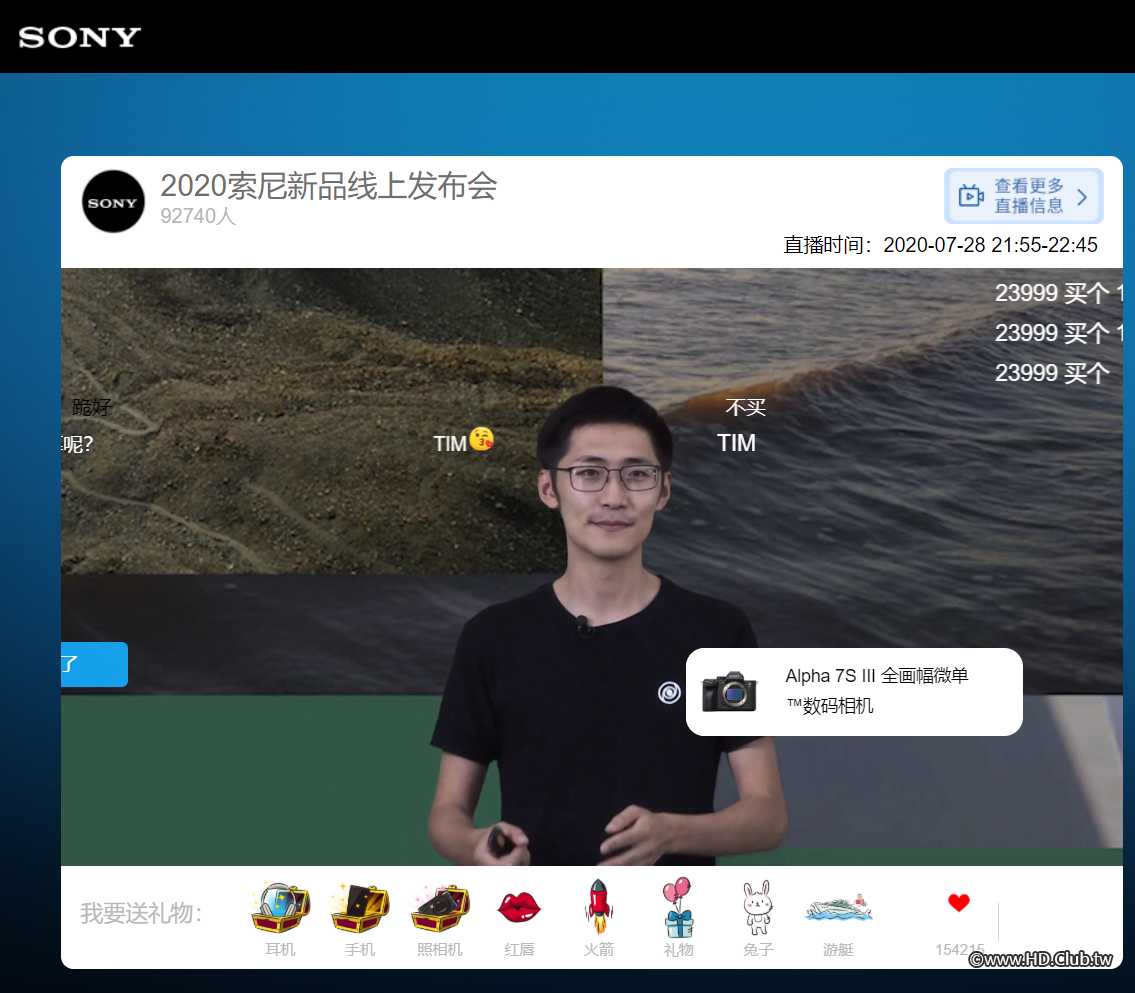Image resolution: width=1135 pixels, height=993 pixels.
Task: Click the title 2020索尼新品线上发布会
Action: pyautogui.click(x=329, y=186)
